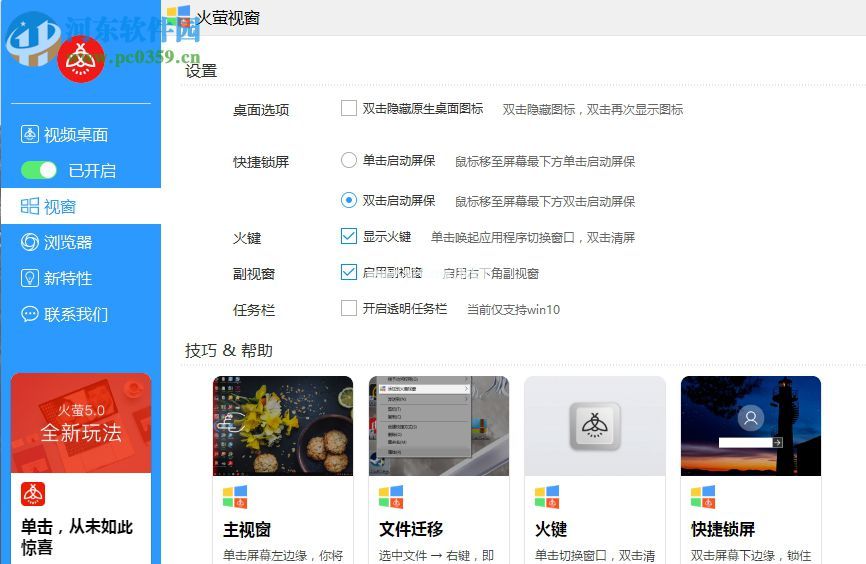This screenshot has width=866, height=564.
Task: Click the 火萤视窗 title bar logo icon
Action: [x=178, y=17]
